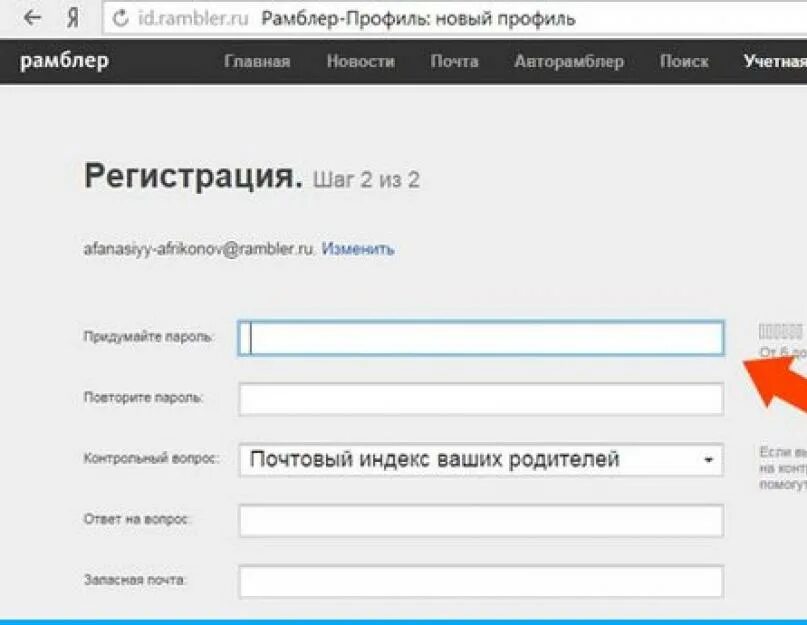Focus the Запасная почта field
This screenshot has height=625, width=807.
pos(481,581)
